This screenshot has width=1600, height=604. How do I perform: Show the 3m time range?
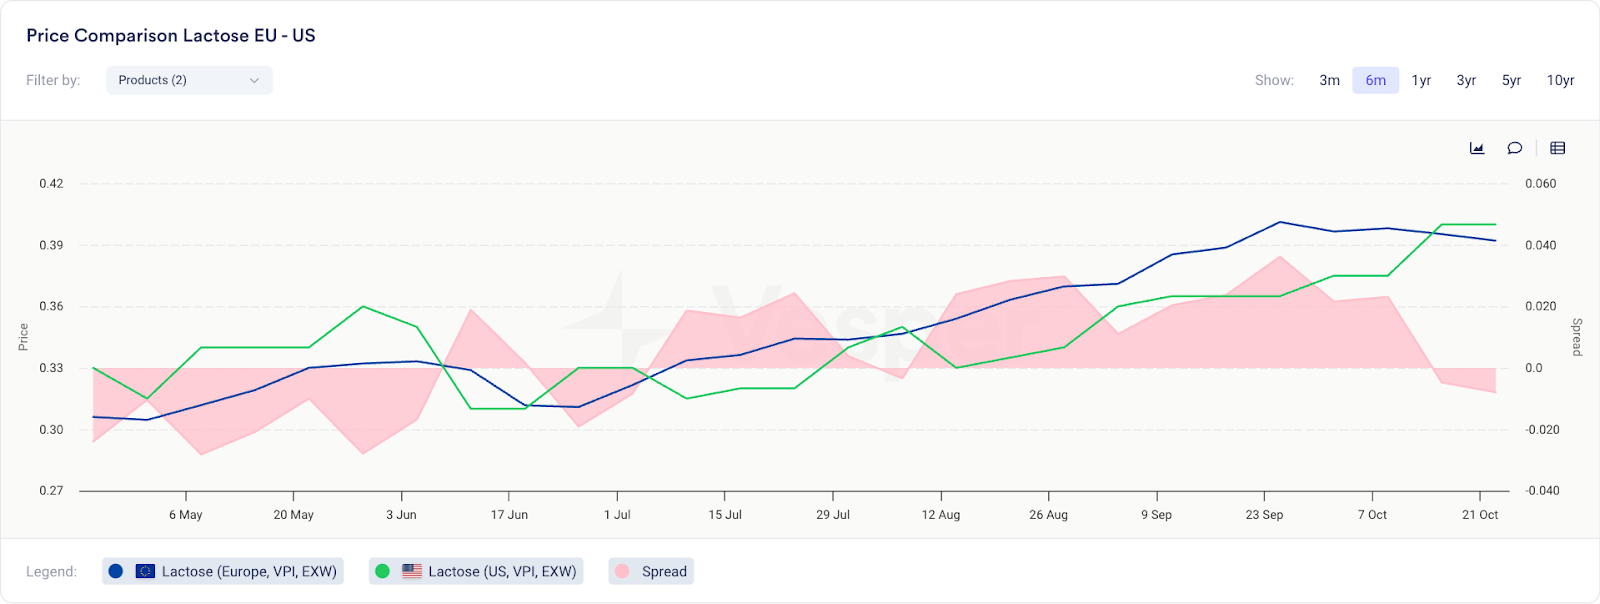click(1329, 80)
